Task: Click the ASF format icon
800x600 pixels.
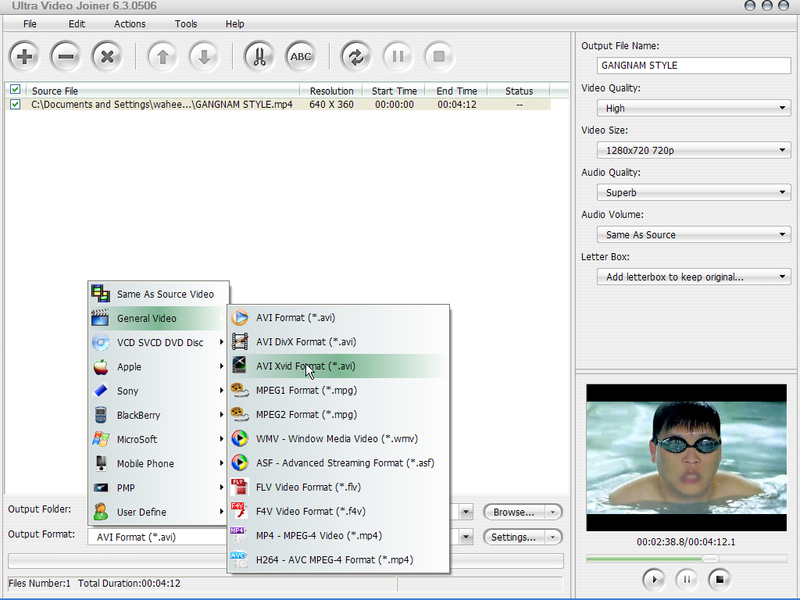Action: click(x=239, y=463)
